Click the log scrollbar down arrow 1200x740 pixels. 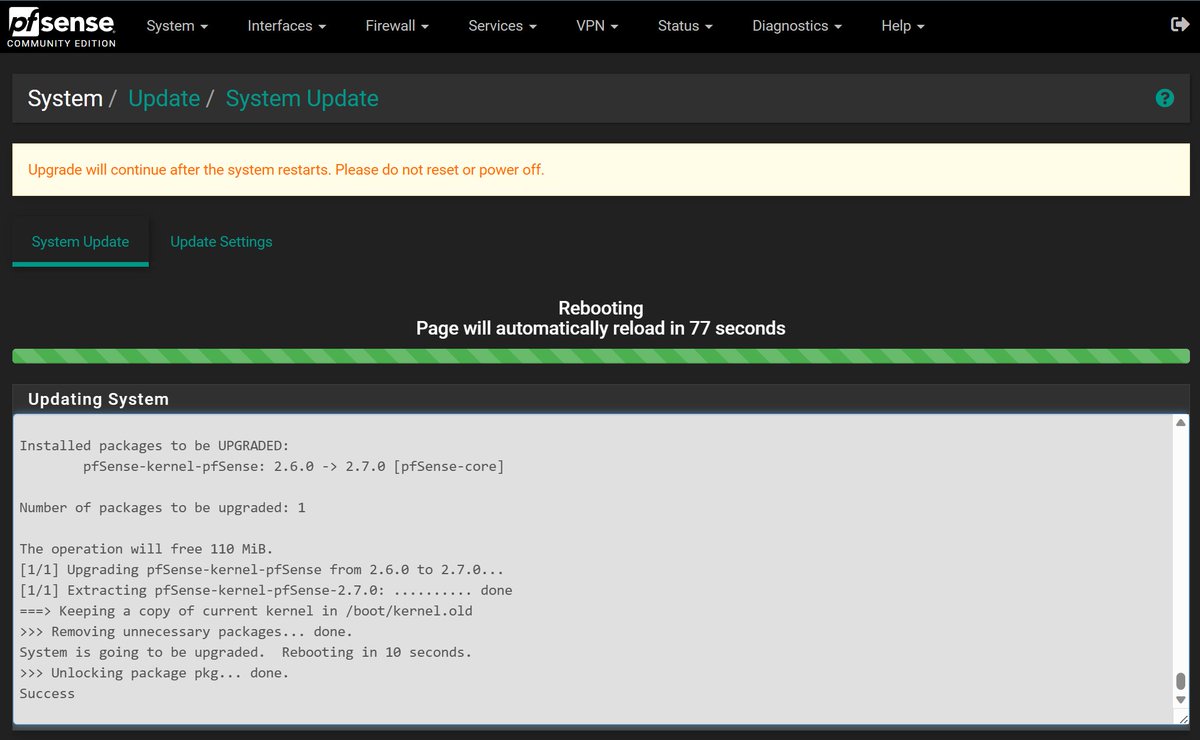(x=1181, y=700)
